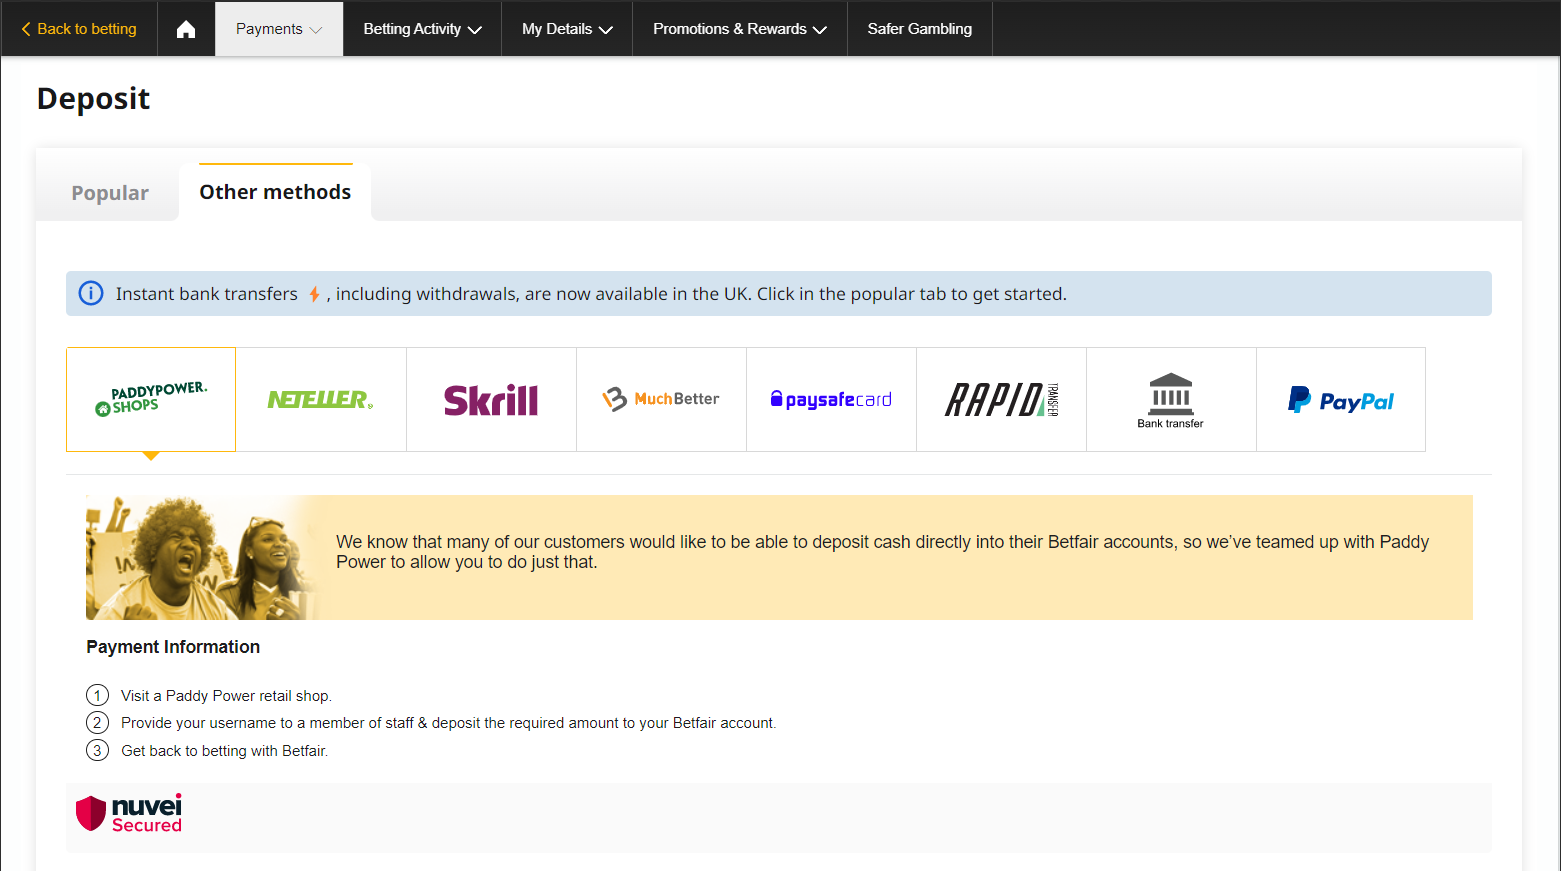Screen dimensions: 1561x871
Task: Expand the Betting Activity menu
Action: pos(422,29)
